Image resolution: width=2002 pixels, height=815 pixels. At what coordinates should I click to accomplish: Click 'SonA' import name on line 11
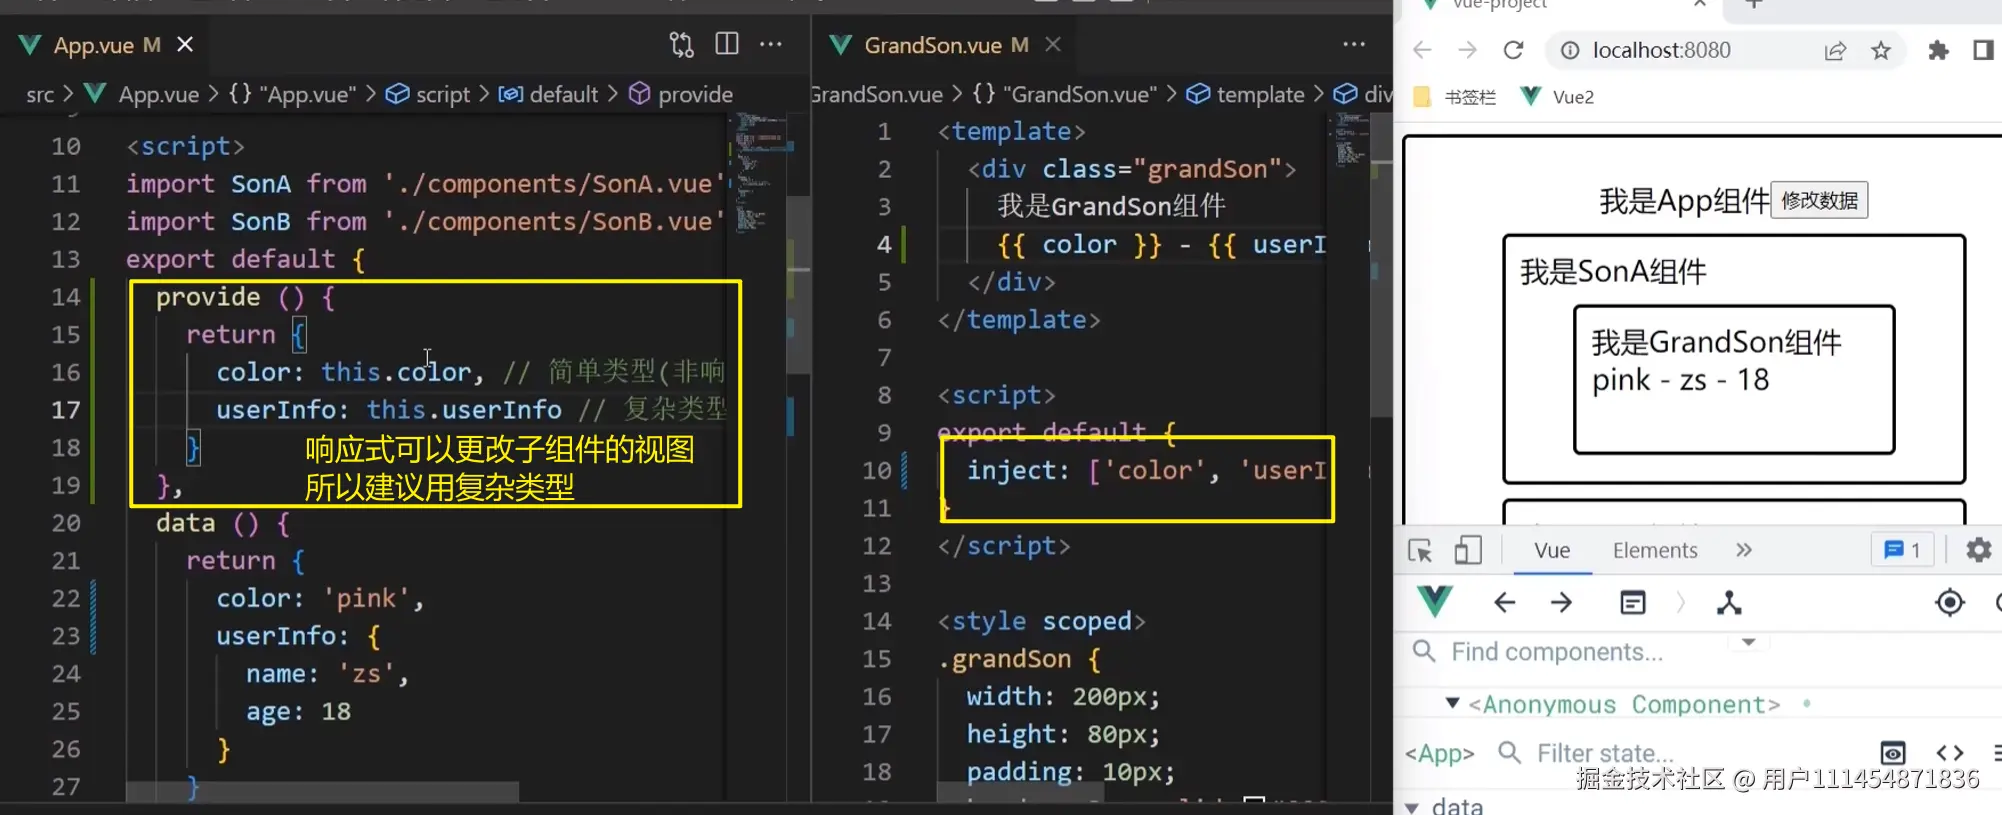point(261,184)
